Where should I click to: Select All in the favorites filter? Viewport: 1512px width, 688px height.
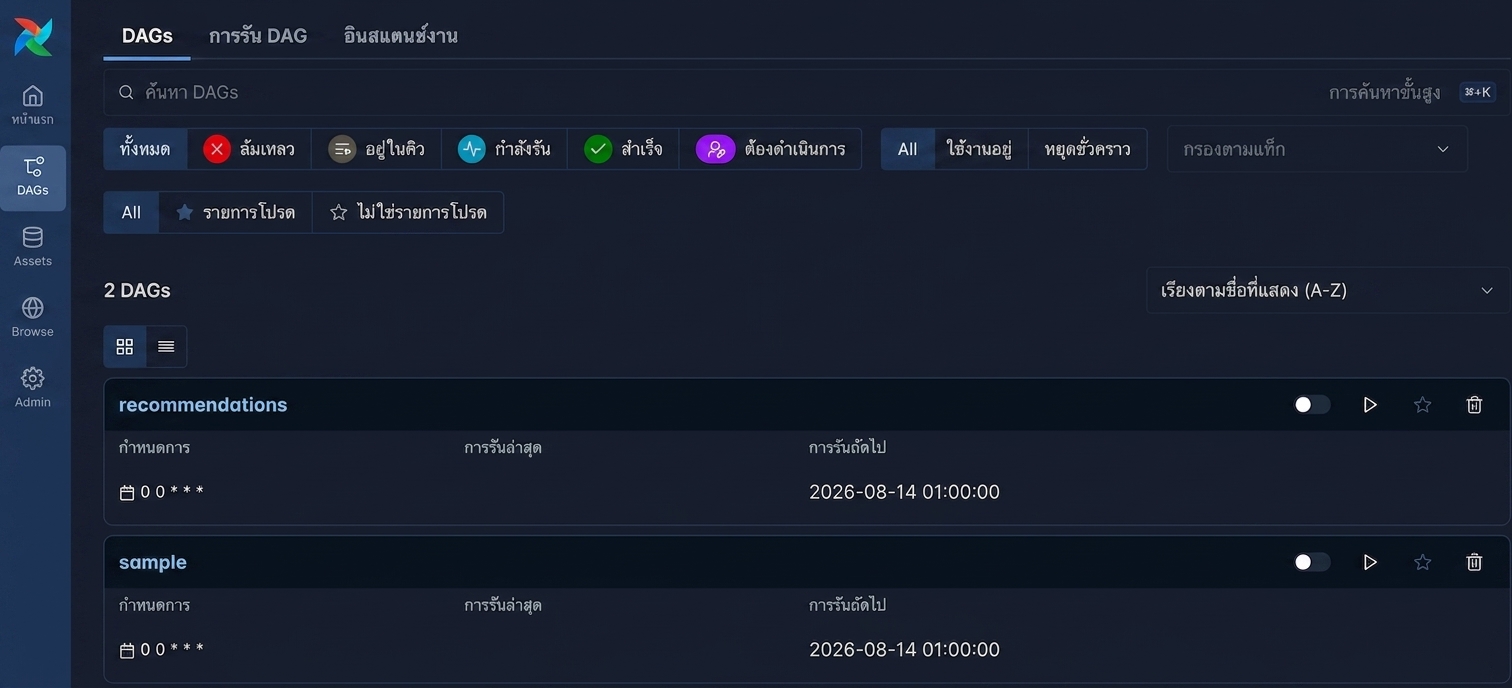pyautogui.click(x=131, y=212)
